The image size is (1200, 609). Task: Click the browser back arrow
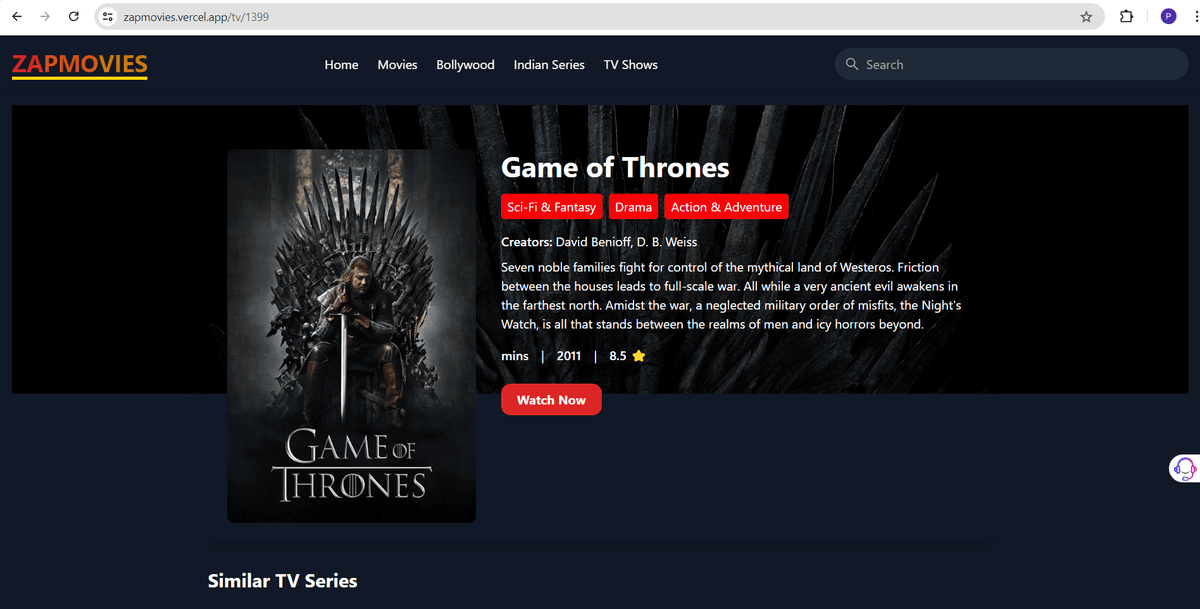[x=17, y=17]
